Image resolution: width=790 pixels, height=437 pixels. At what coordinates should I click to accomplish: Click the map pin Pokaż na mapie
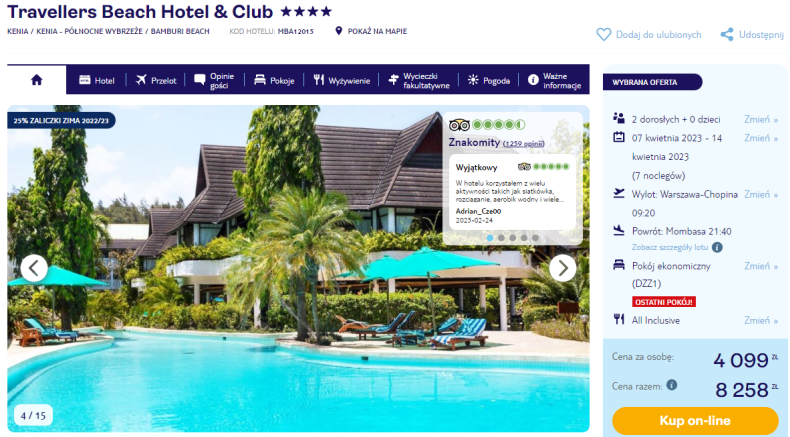click(x=339, y=31)
